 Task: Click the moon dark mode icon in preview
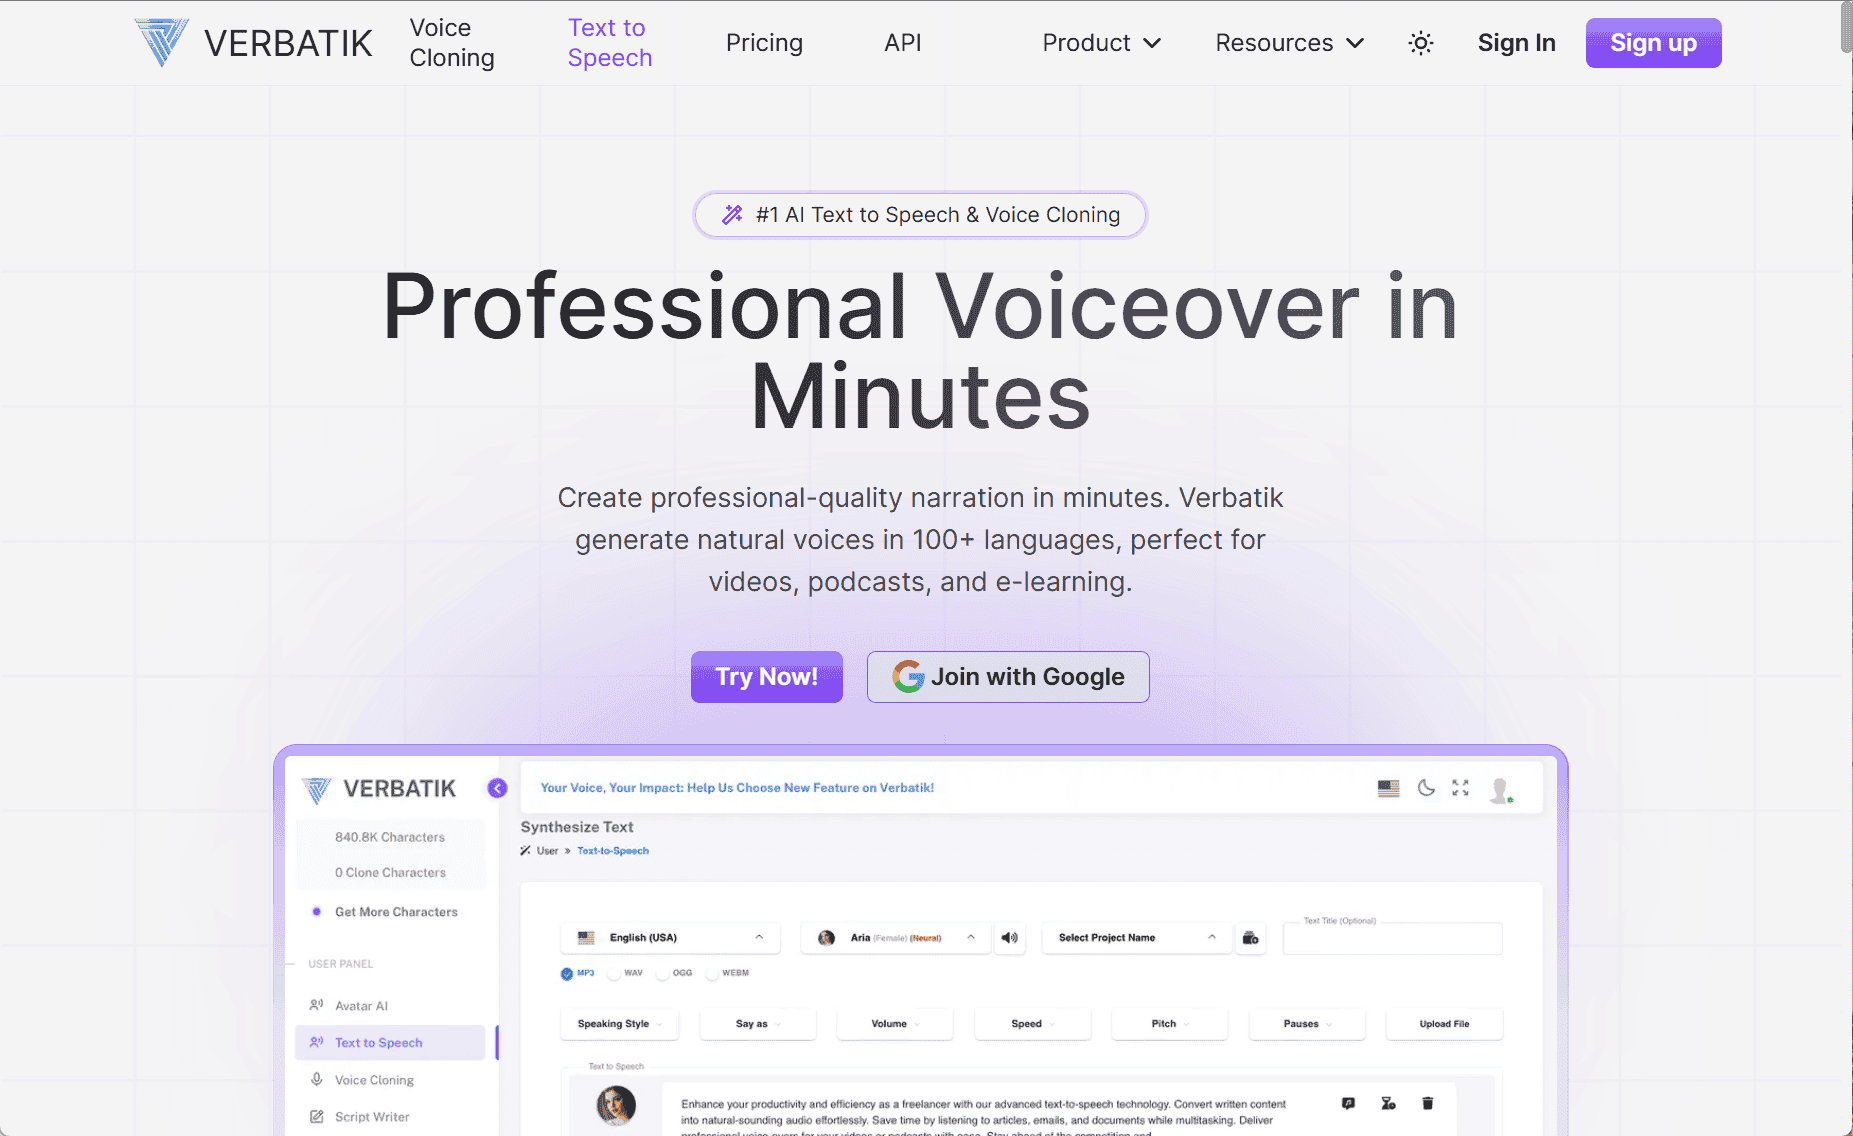click(1426, 788)
